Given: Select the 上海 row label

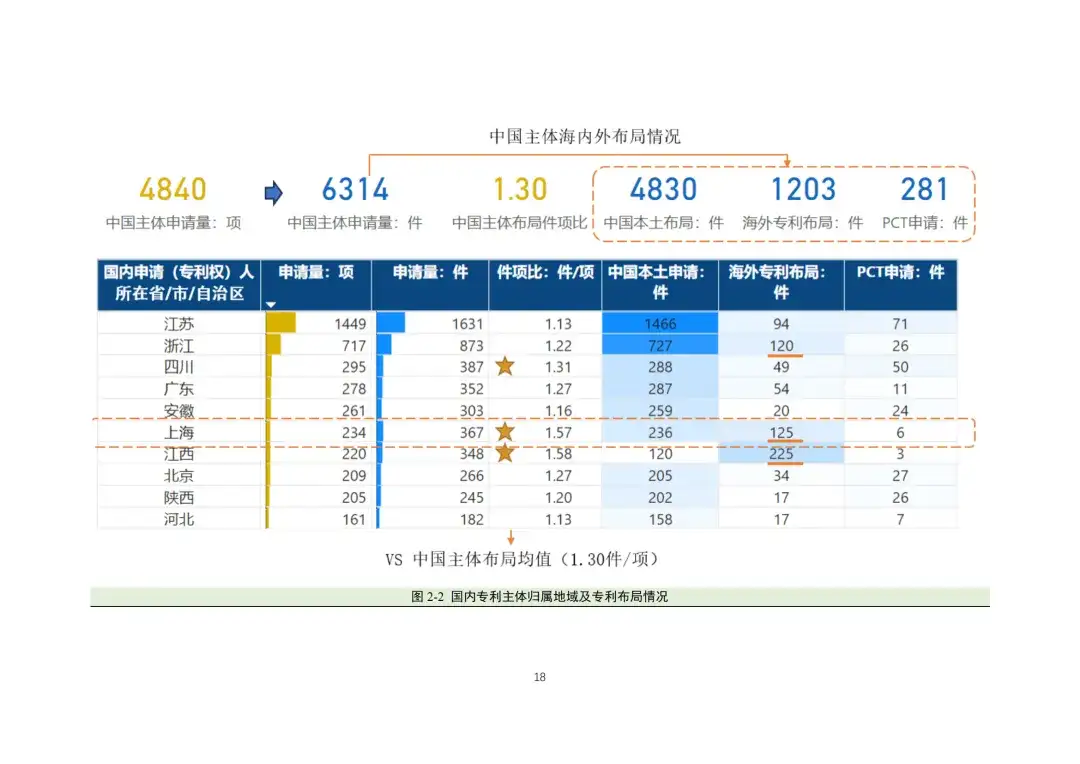Looking at the screenshot, I should (179, 432).
